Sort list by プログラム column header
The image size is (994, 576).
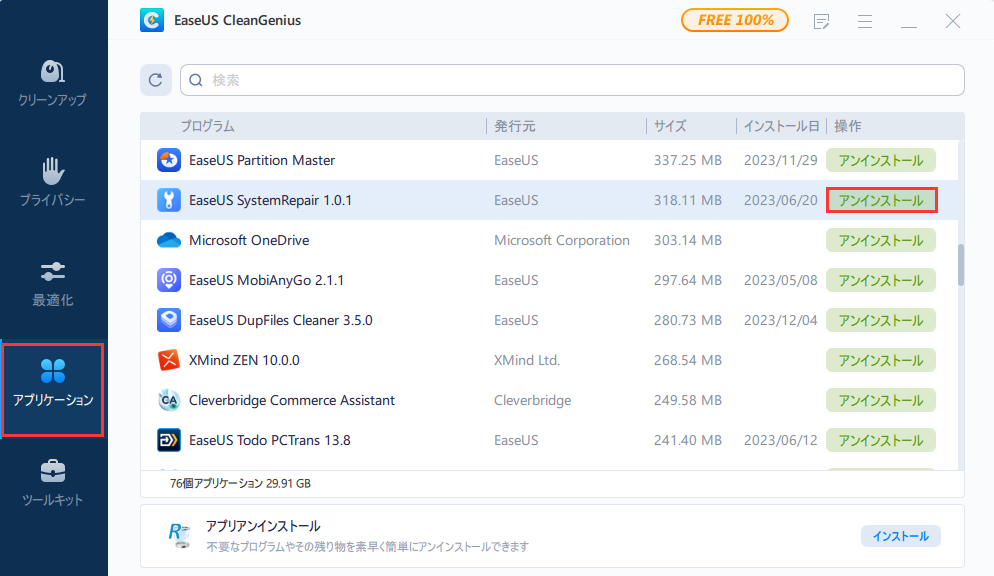(207, 126)
